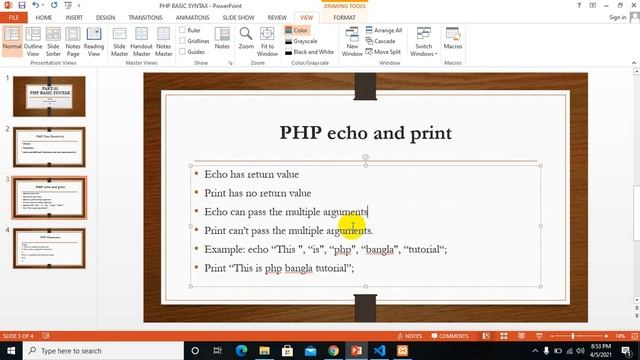Open the FILE tab

click(x=13, y=18)
